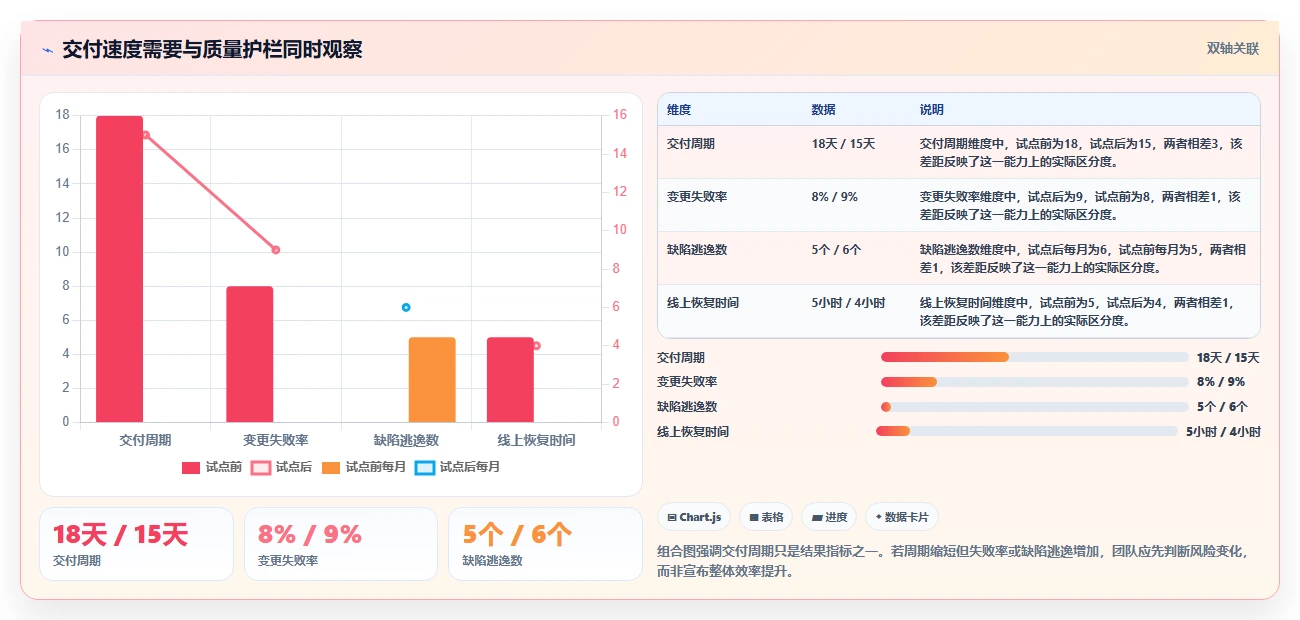Click the 交付周期 description cell in table

point(1085,152)
